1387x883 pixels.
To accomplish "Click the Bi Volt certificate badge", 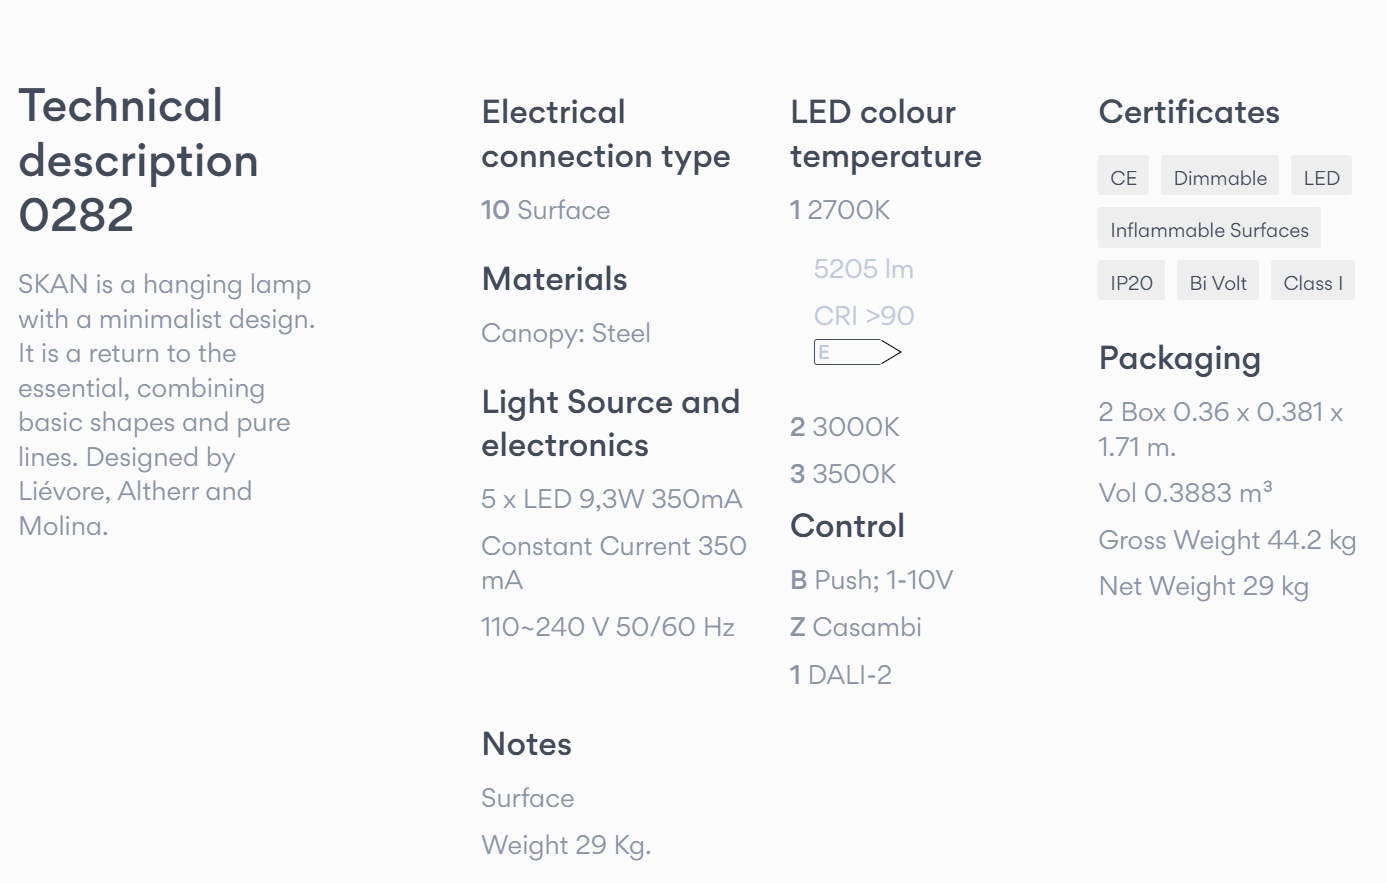I will [1218, 282].
